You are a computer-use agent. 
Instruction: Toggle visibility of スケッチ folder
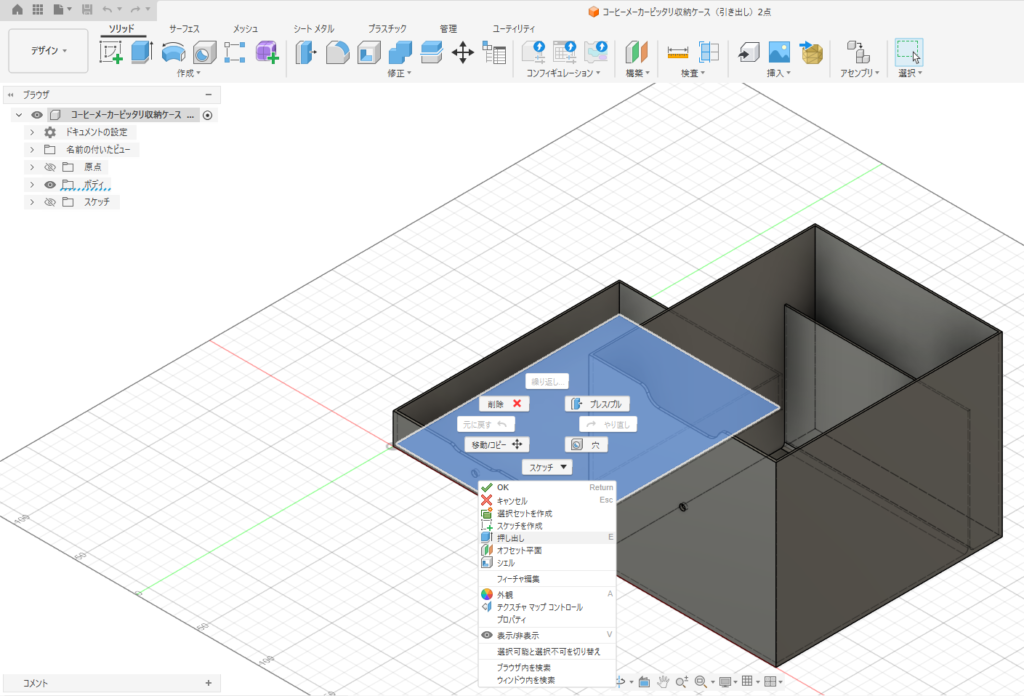(x=50, y=202)
